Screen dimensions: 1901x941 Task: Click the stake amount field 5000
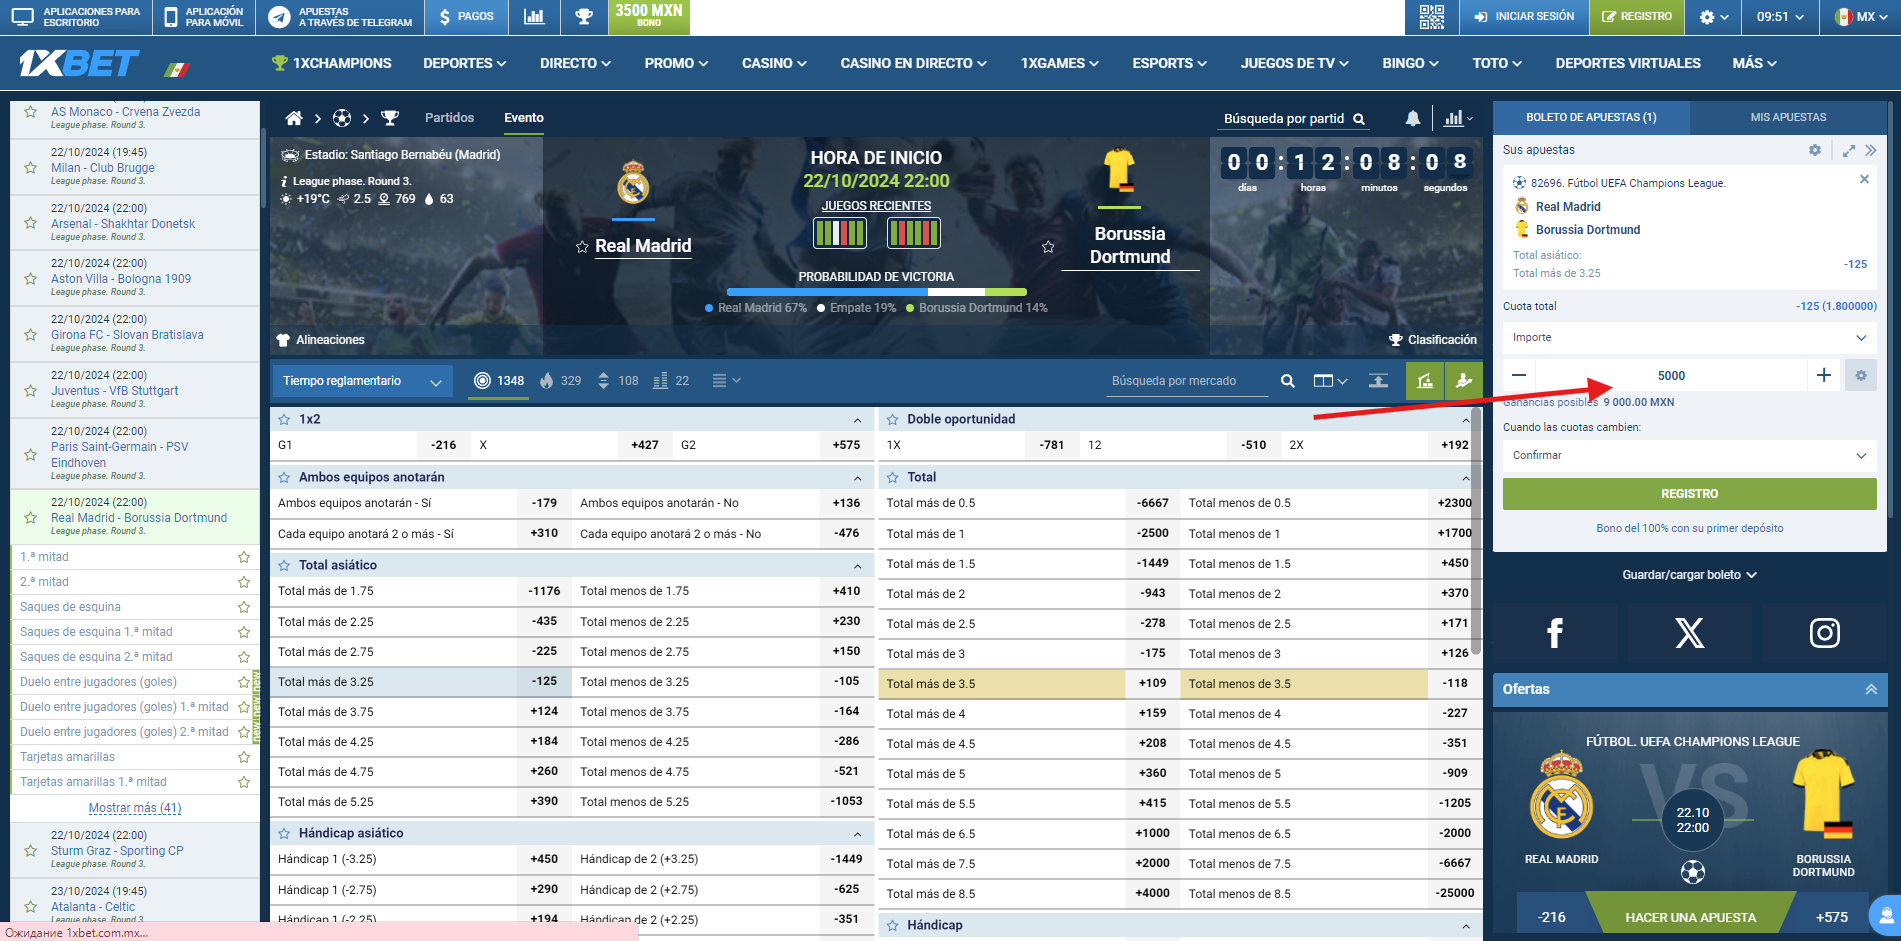coord(1671,376)
